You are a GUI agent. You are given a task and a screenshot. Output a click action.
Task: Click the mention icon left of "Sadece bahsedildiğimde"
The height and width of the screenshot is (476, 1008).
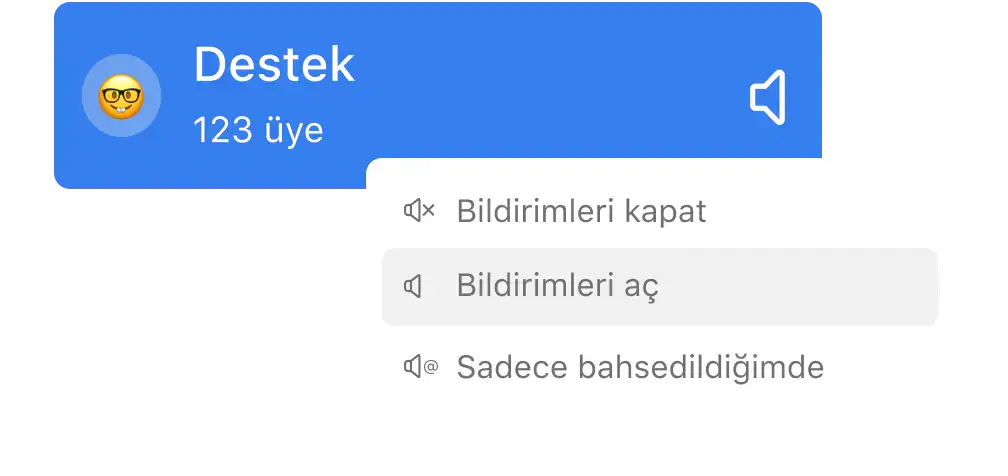(420, 367)
